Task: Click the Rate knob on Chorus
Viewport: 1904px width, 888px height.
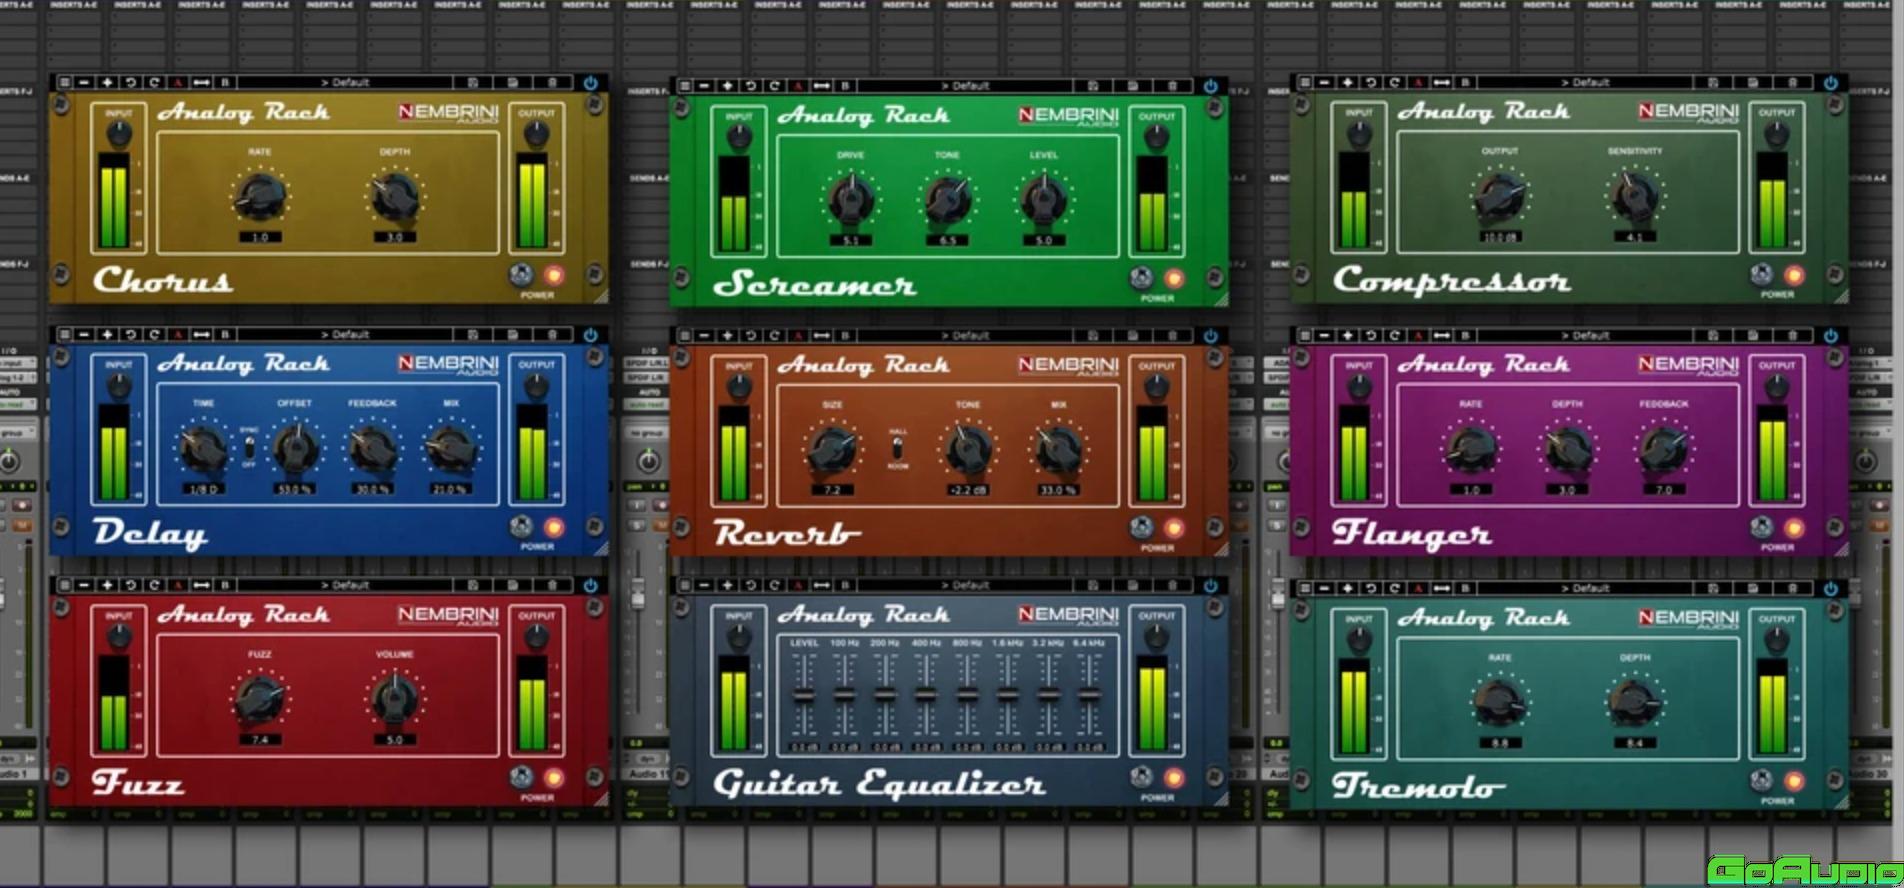Action: pyautogui.click(x=260, y=196)
